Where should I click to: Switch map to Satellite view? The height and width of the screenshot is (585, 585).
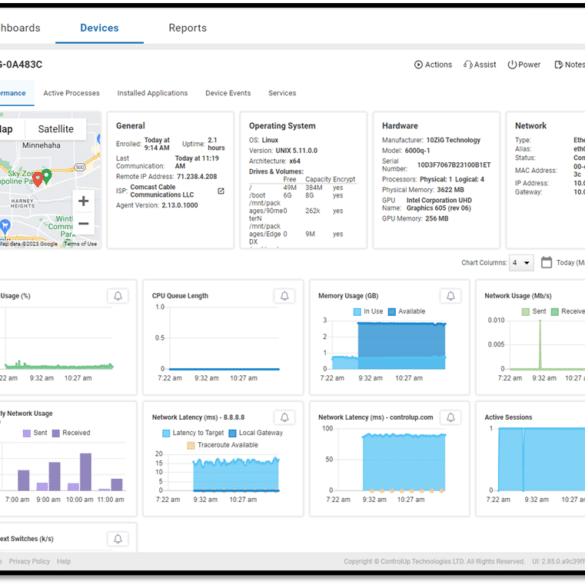(x=56, y=129)
